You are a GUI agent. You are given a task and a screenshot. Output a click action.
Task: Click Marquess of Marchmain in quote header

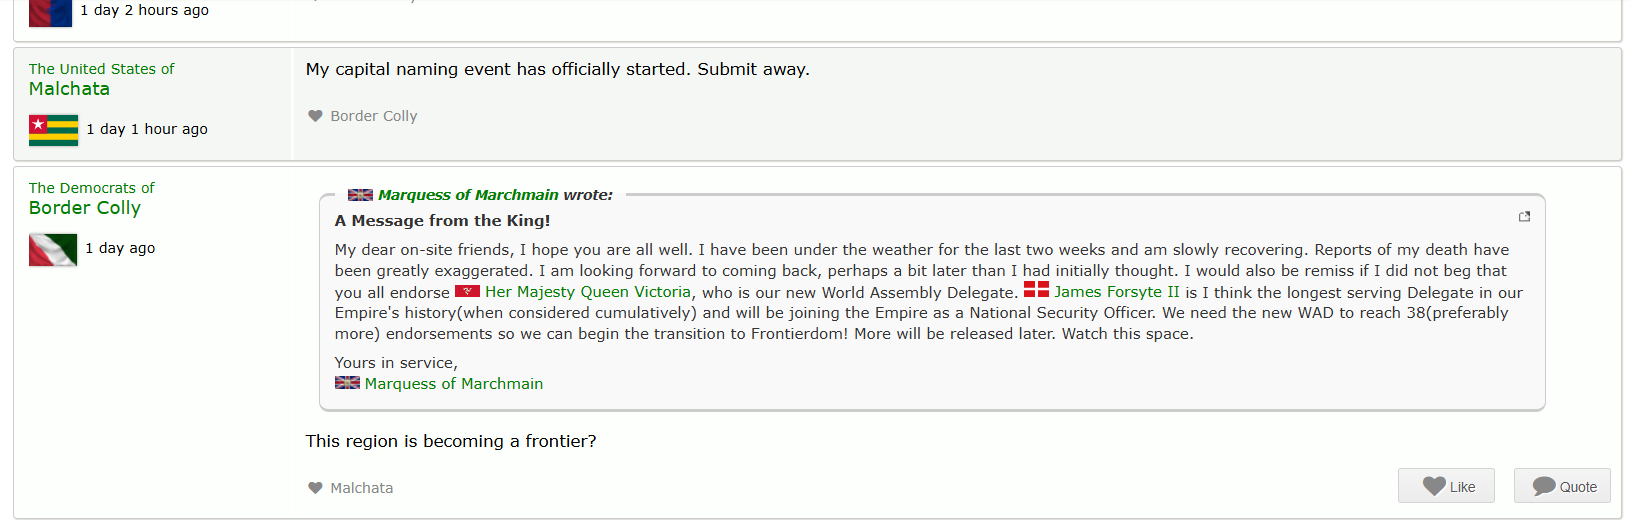click(x=468, y=195)
